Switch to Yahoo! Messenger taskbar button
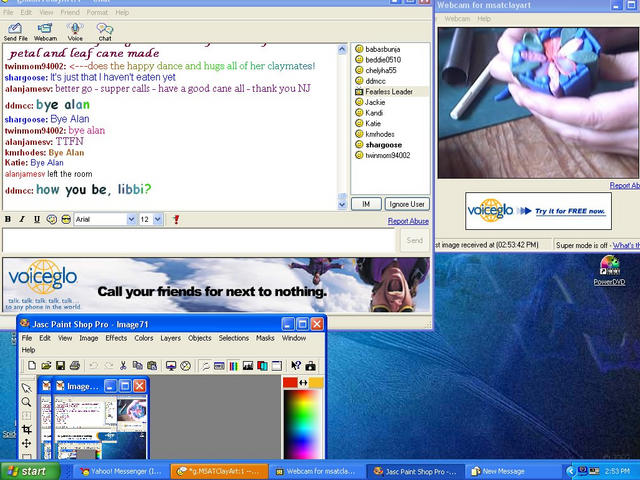Screen dimensions: 640x480 121,471
